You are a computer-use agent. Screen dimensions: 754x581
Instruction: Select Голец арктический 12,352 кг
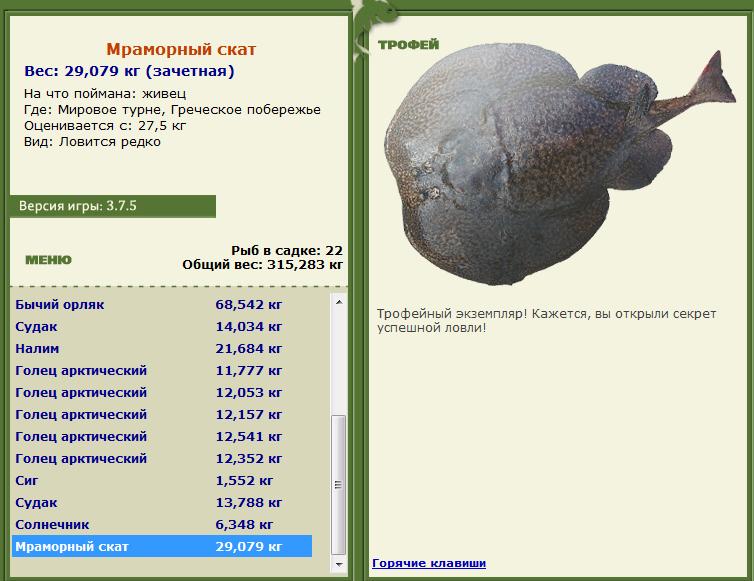[162, 458]
